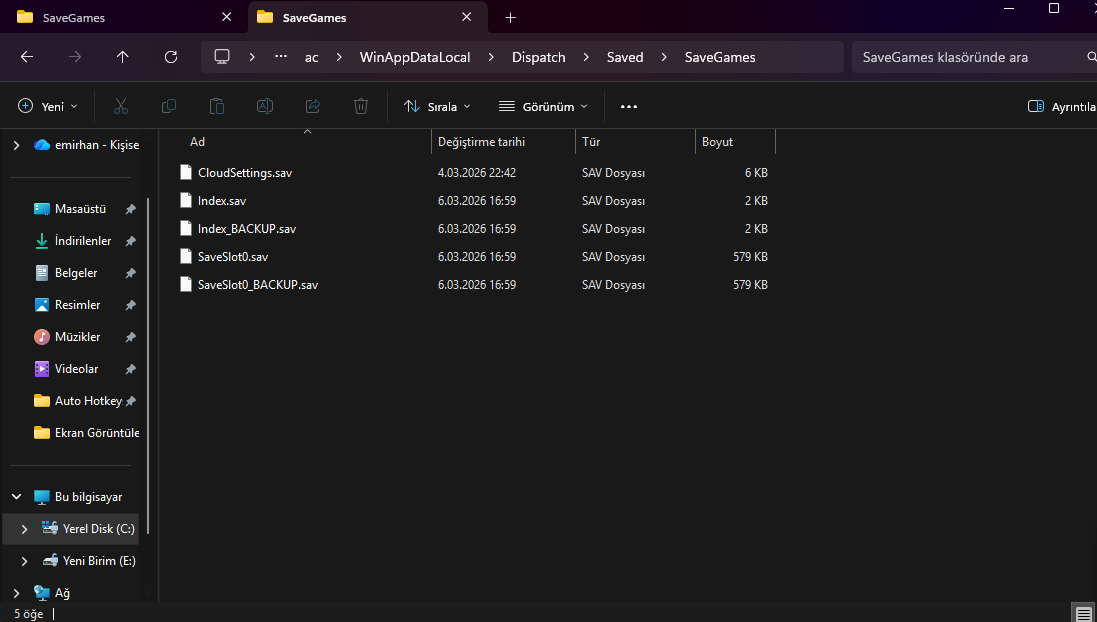Viewport: 1097px width, 622px height.
Task: Open the Sırala sort dropdown
Action: [x=437, y=106]
